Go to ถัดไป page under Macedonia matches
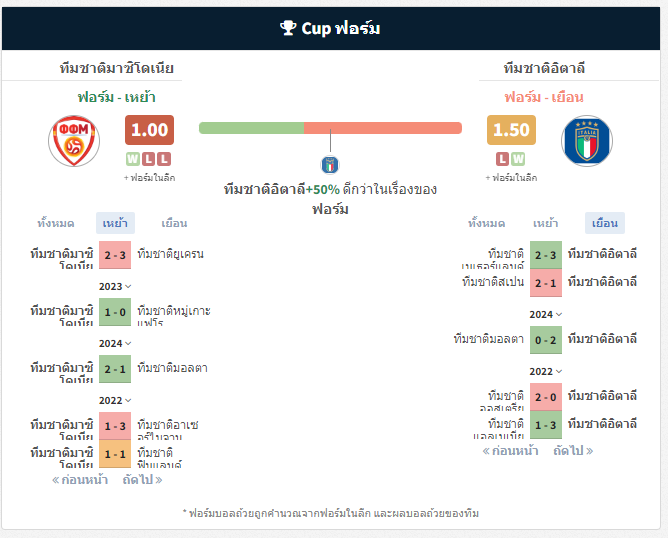This screenshot has height=538, width=668. click(142, 480)
